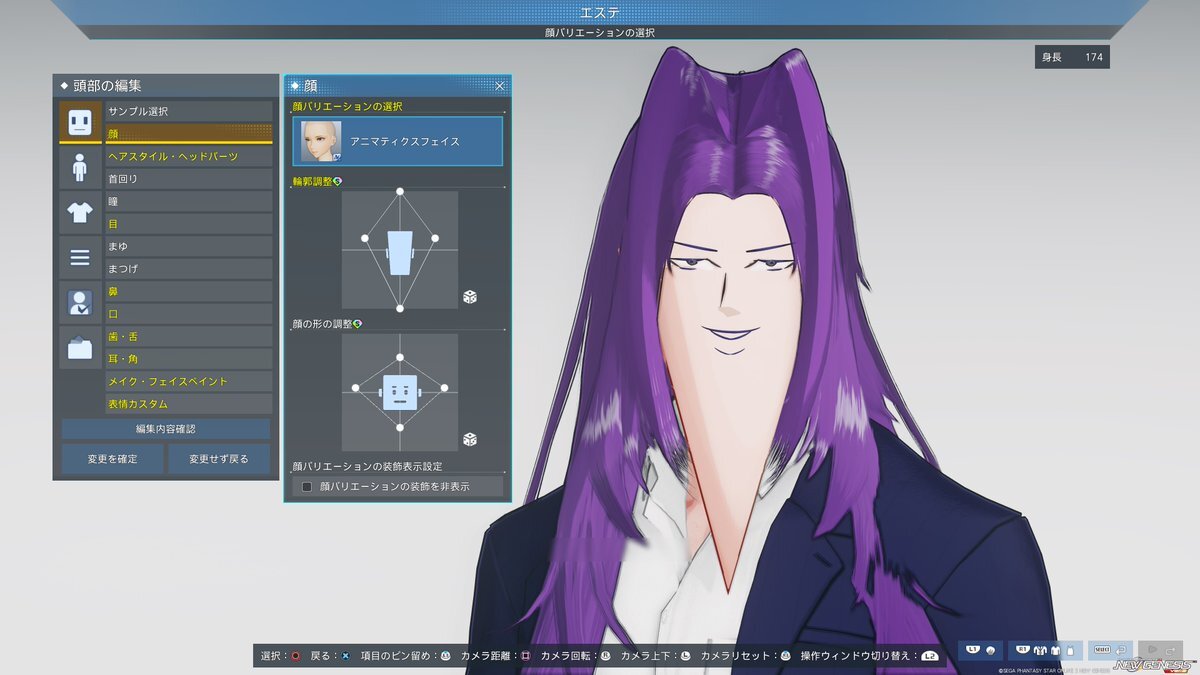Open 鼻 menu item
This screenshot has height=675, width=1200.
(189, 291)
